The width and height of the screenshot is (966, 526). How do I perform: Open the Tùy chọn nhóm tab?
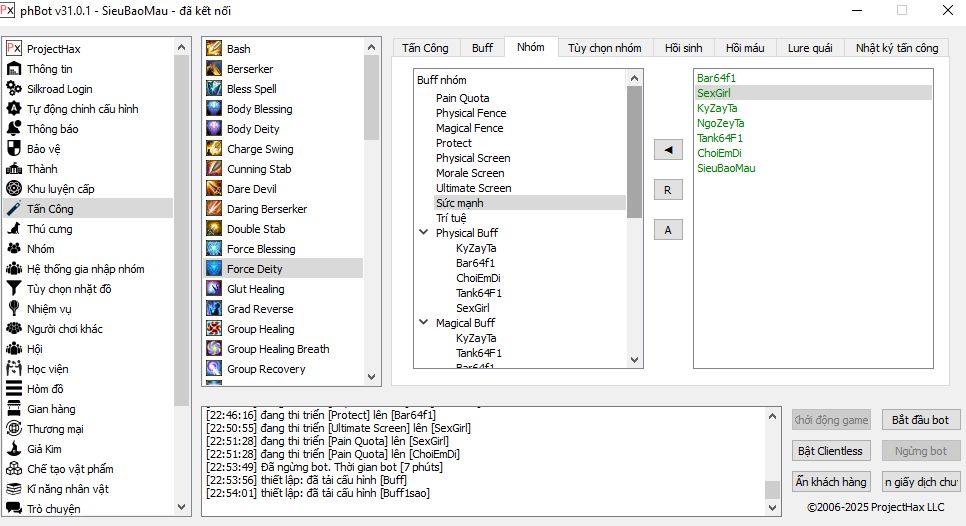(x=604, y=48)
